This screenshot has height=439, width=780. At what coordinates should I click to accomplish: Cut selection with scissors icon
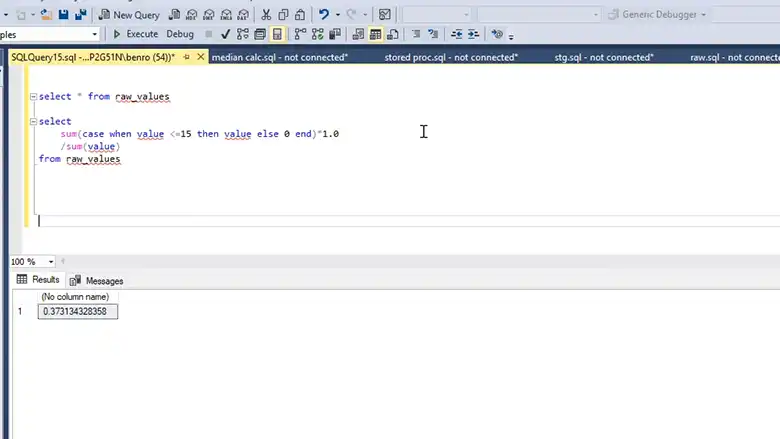(266, 15)
